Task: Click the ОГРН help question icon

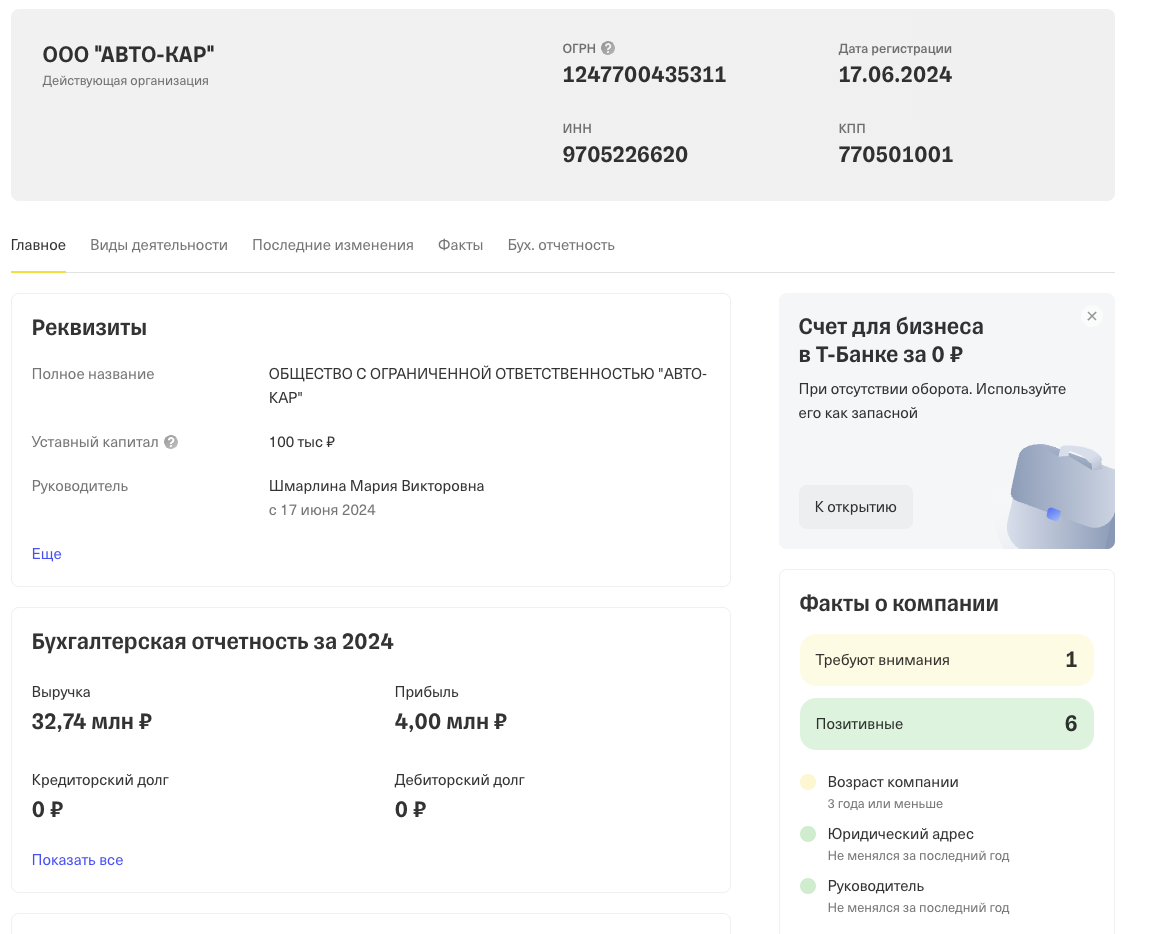Action: 607,48
